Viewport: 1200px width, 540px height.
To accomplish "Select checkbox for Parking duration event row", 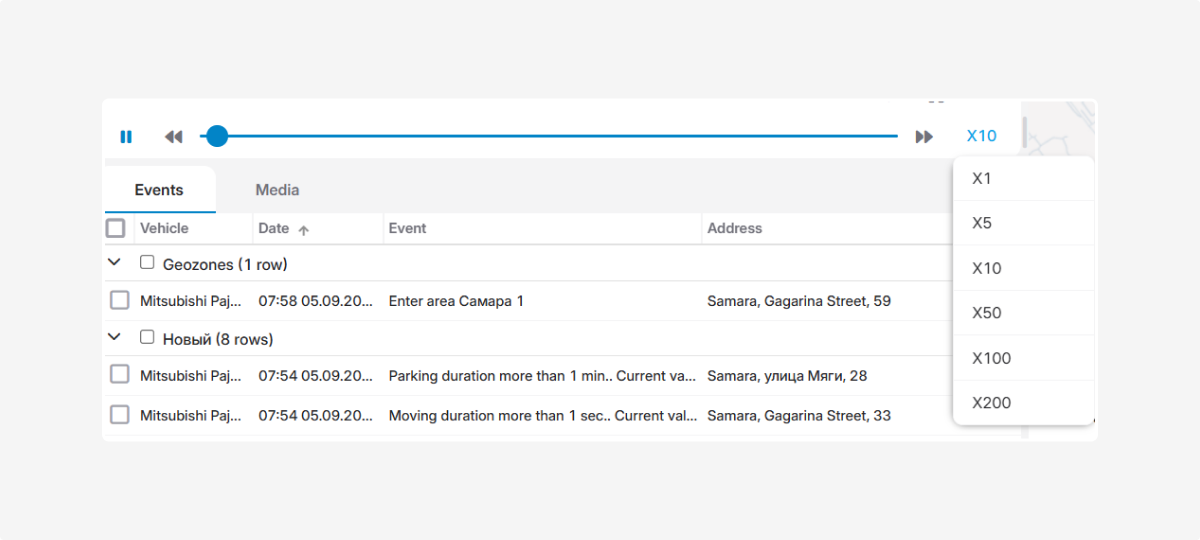I will (x=120, y=375).
